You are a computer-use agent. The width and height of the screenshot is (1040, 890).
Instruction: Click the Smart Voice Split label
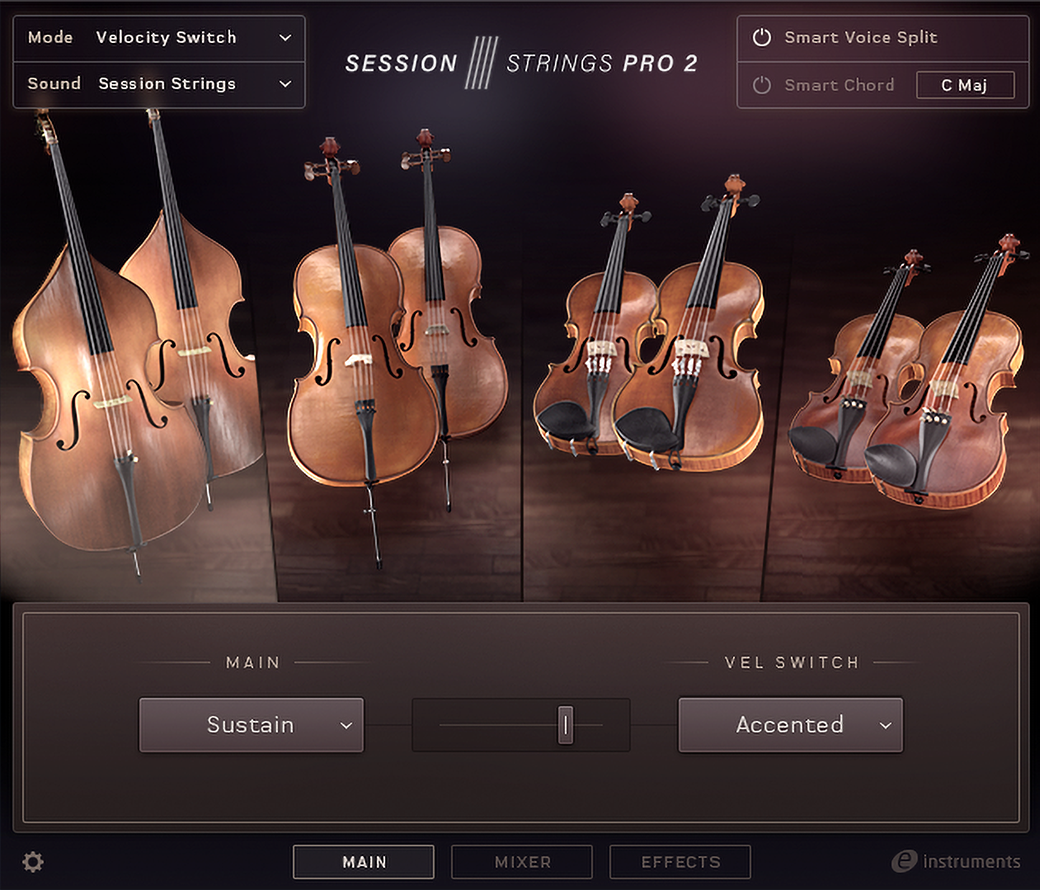(x=861, y=37)
